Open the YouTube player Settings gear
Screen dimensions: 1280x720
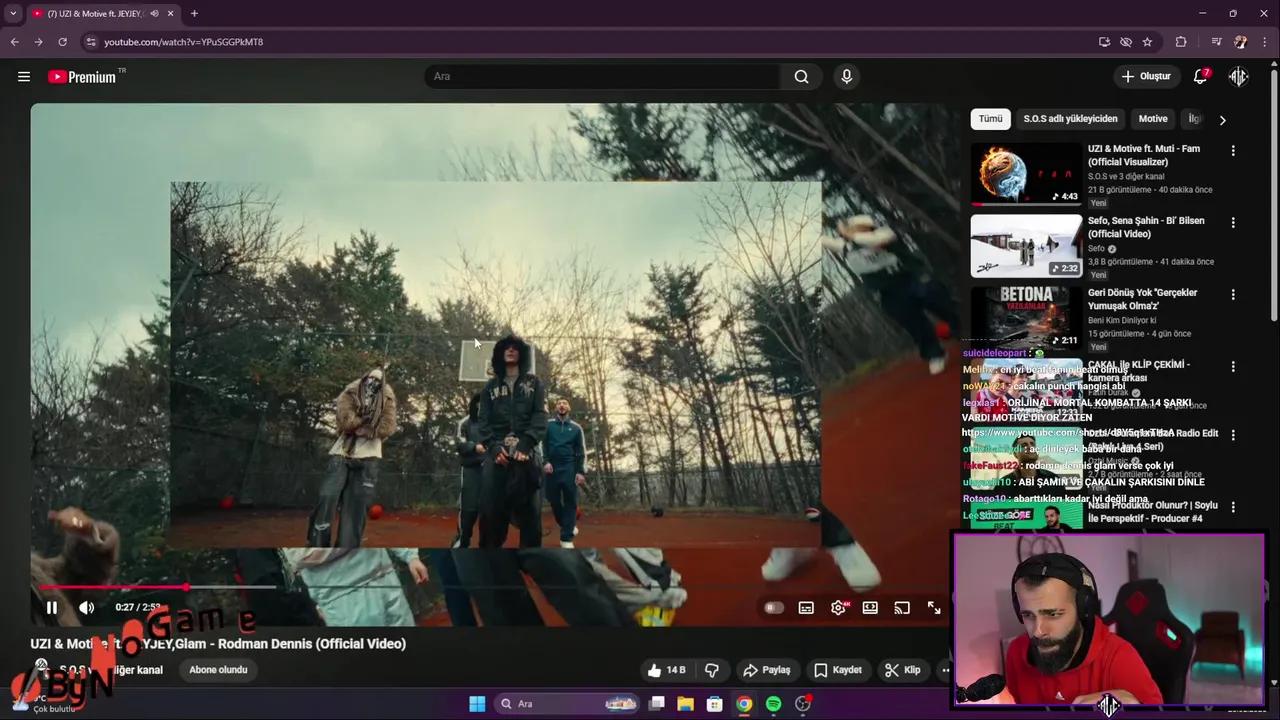[838, 607]
